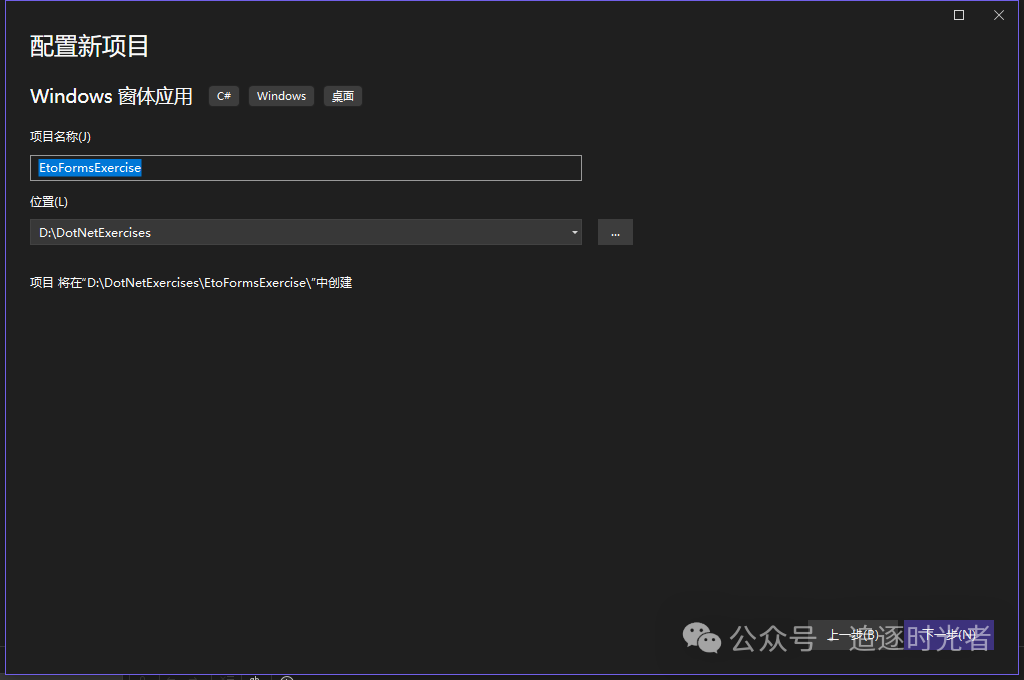Click the ab text icon at the bottom edge
Image resolution: width=1024 pixels, height=680 pixels.
[x=254, y=678]
